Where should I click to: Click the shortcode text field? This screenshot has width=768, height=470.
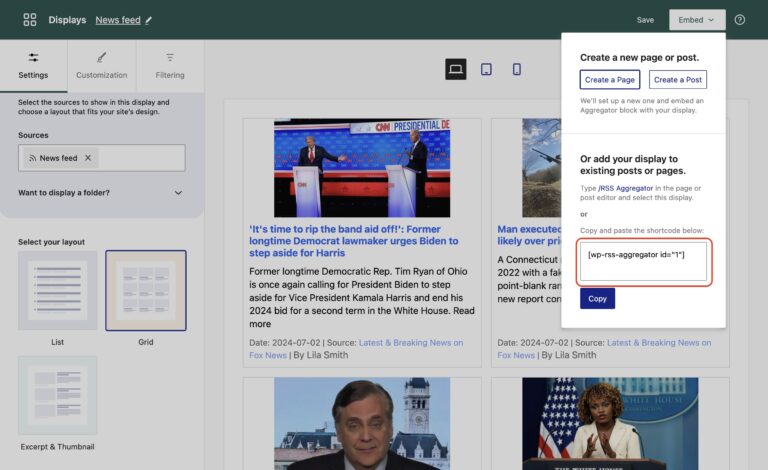coord(643,262)
